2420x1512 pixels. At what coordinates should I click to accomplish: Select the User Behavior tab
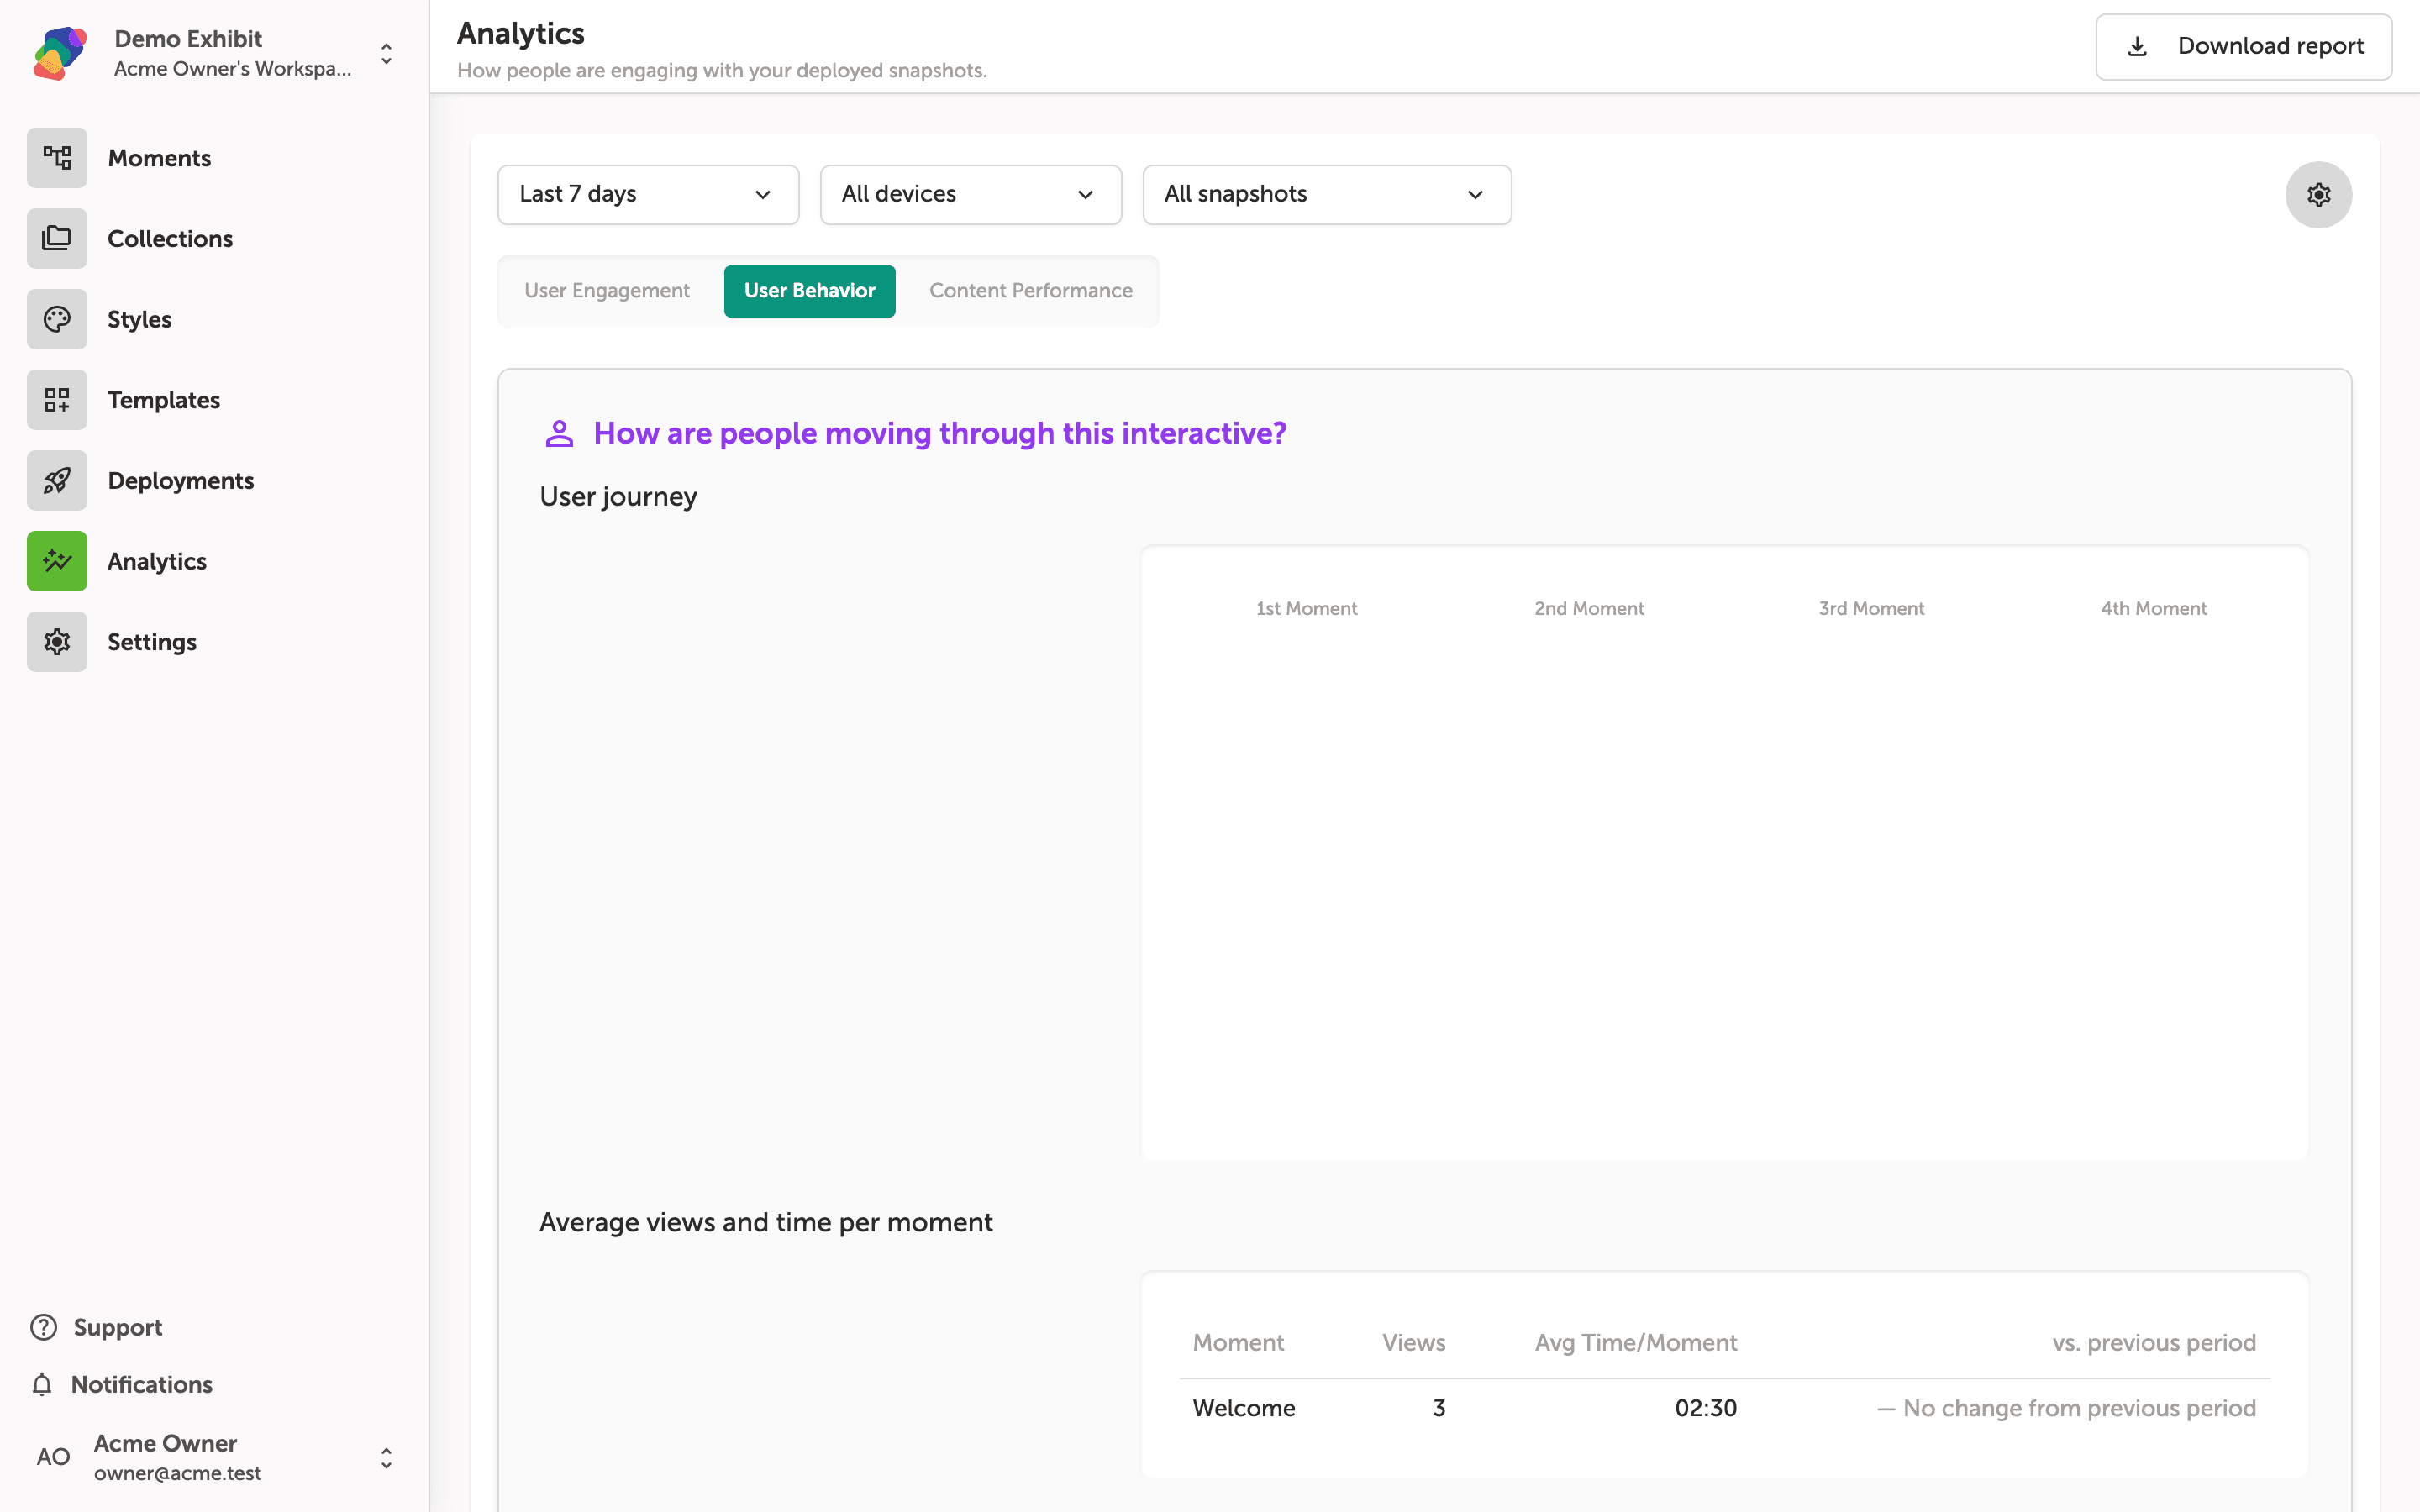809,291
